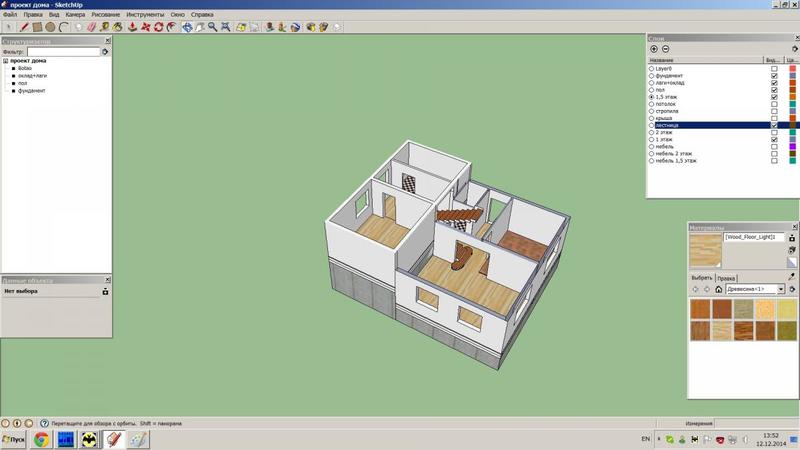Hide the фундамент layer via checkbox
The image size is (800, 450).
[x=774, y=76]
